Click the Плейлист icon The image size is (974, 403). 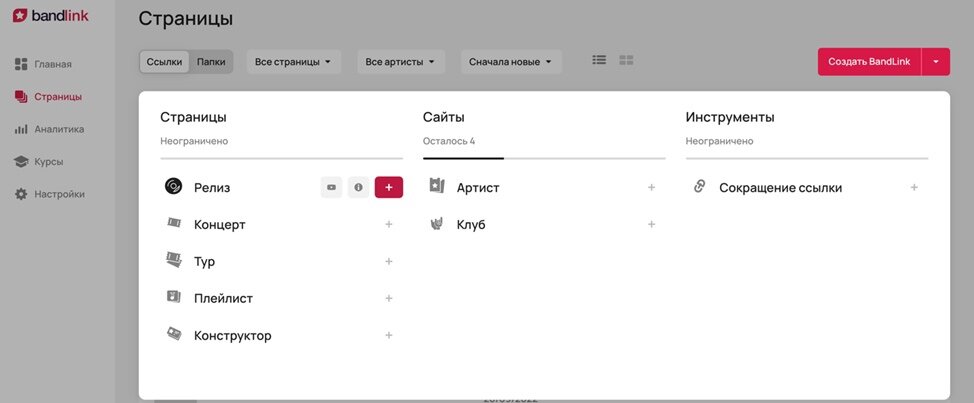(x=173, y=297)
